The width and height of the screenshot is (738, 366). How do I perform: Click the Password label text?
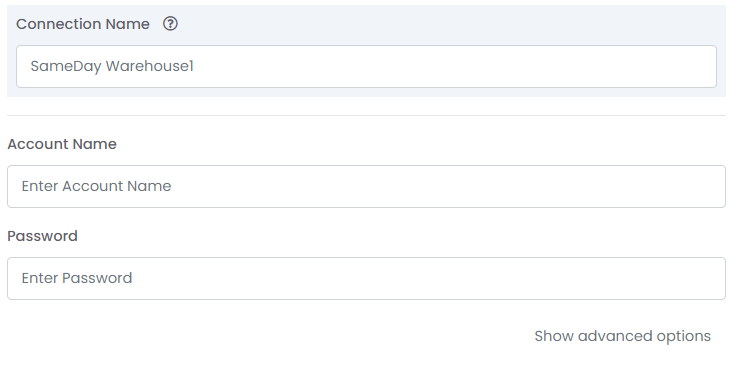pos(42,236)
